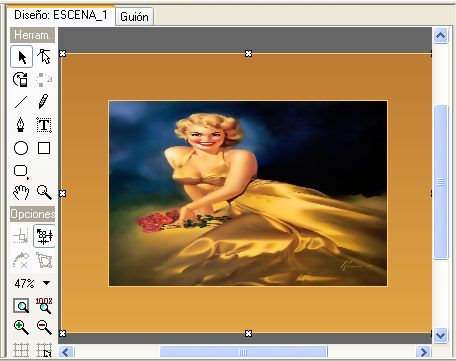Click the bottom-center selection handle
This screenshot has width=456, height=361.
click(248, 333)
